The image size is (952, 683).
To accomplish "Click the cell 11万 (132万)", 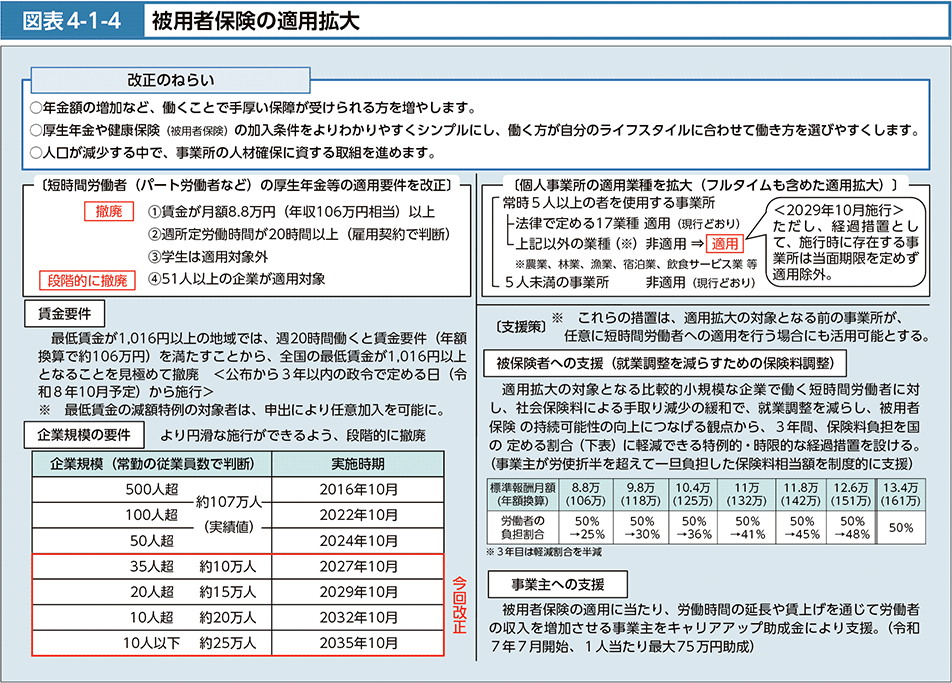I will (x=747, y=495).
